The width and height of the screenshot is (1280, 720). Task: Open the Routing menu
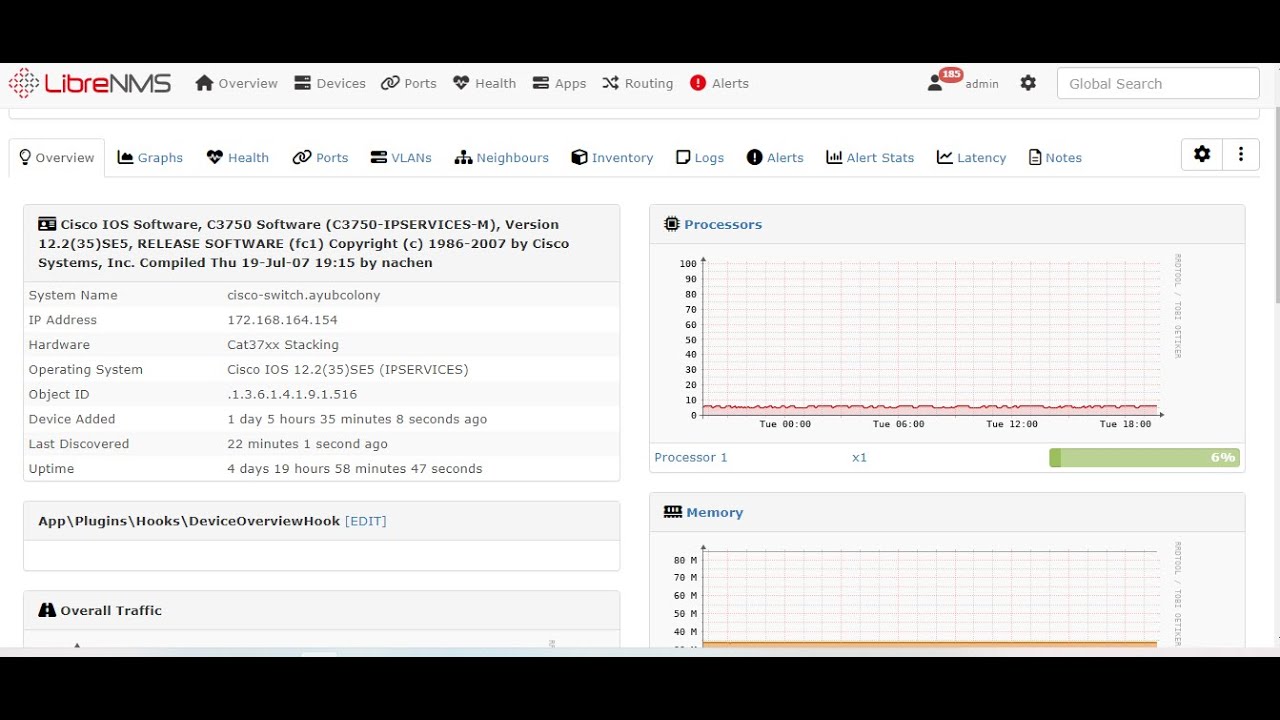638,83
